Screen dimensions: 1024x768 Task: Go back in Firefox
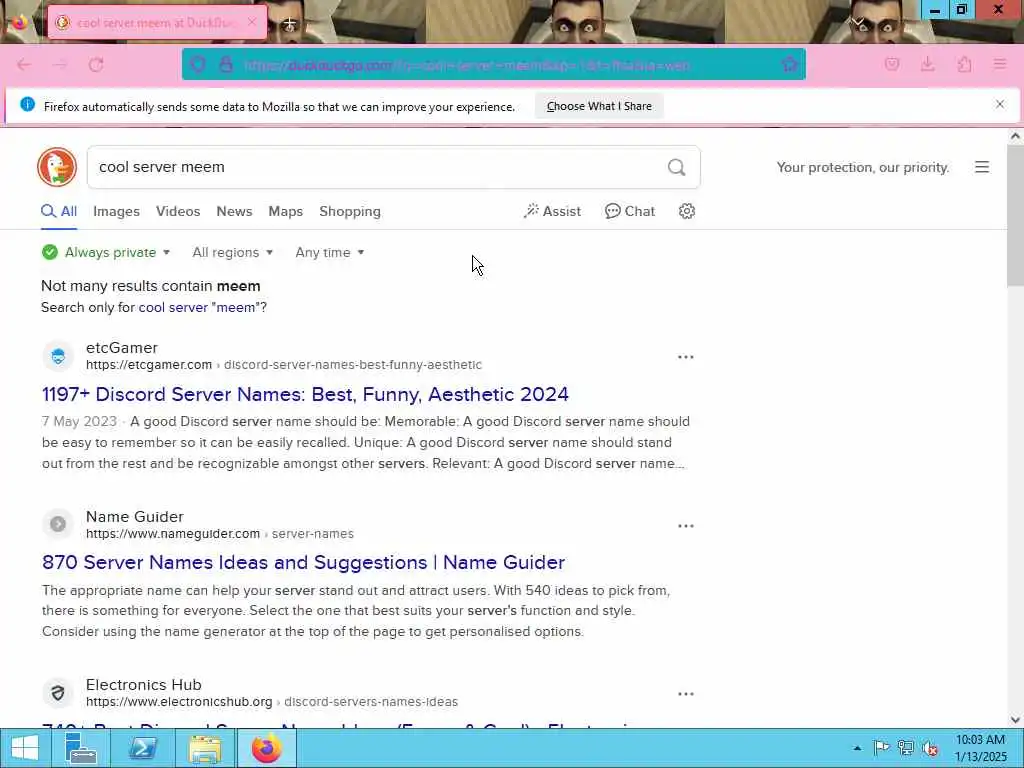click(x=24, y=64)
